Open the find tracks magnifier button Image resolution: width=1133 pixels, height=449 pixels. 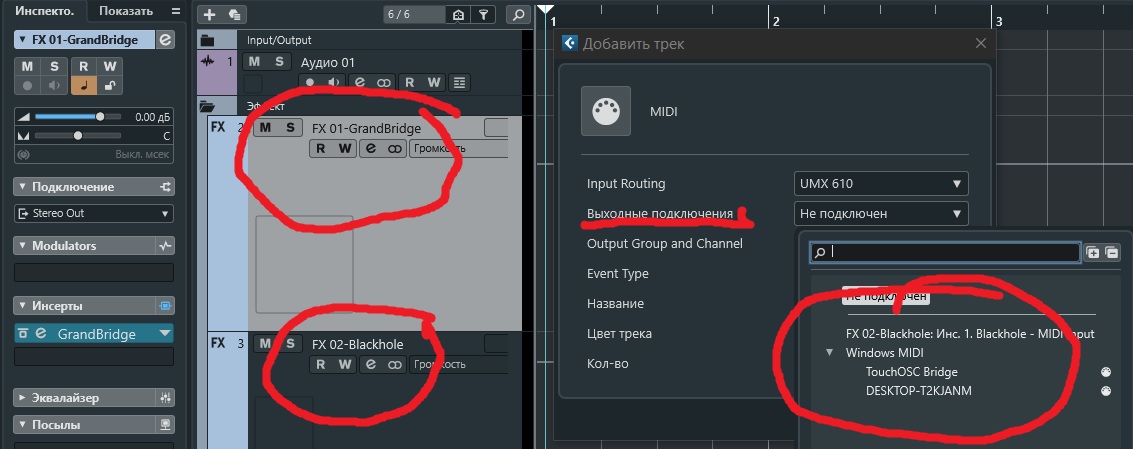coord(518,14)
